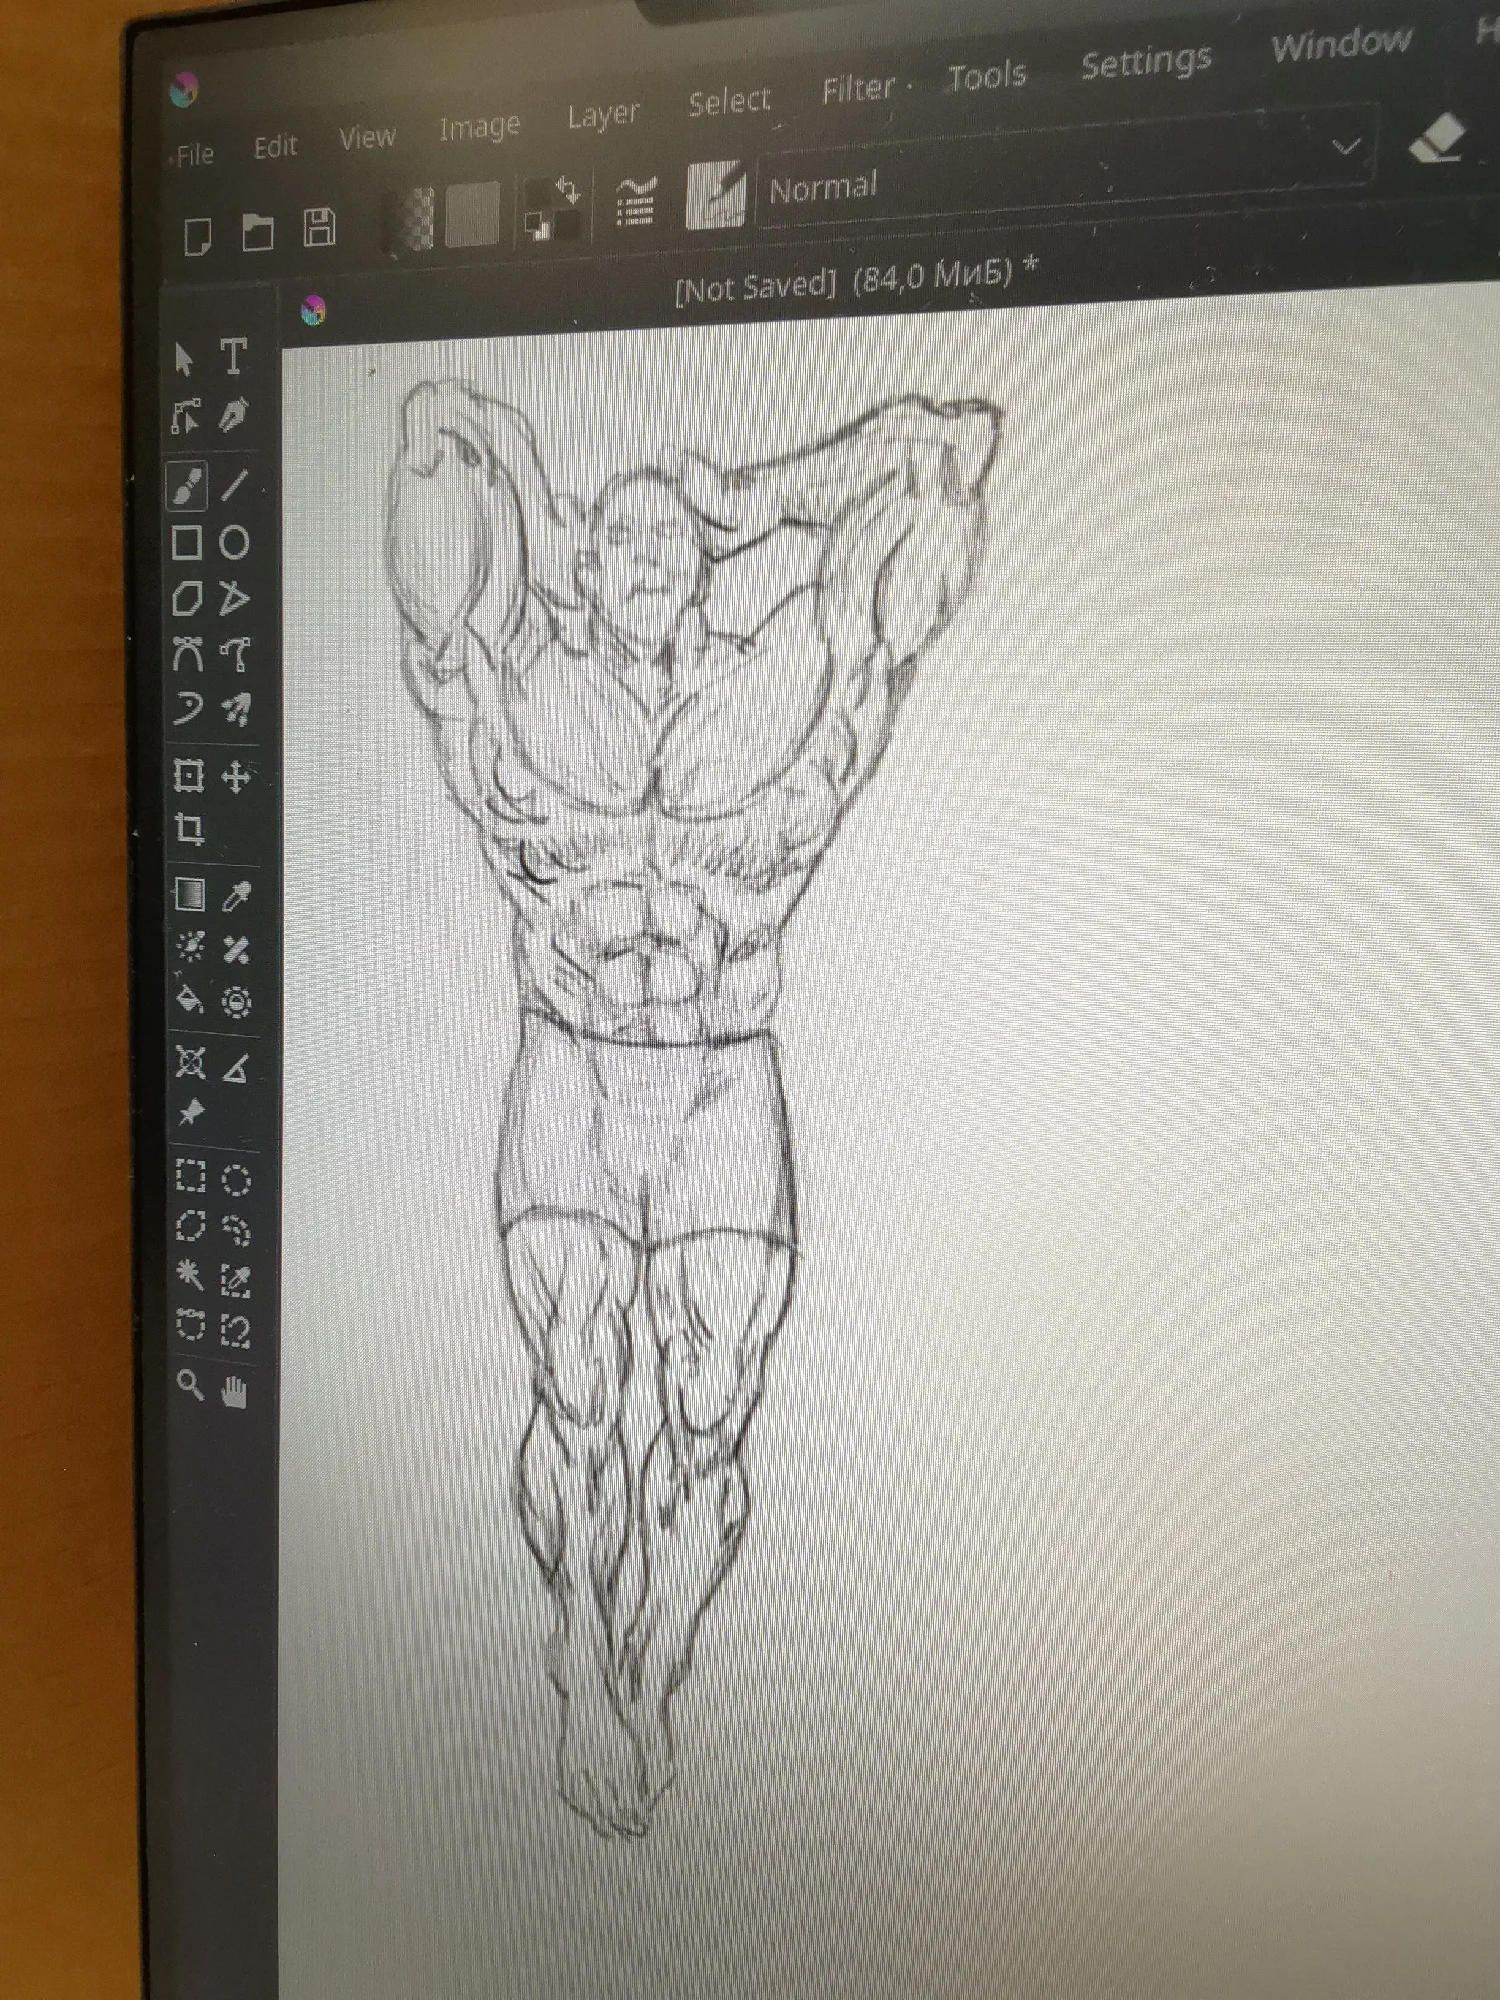The image size is (1500, 2000).
Task: Select the Crop tool
Action: [189, 829]
